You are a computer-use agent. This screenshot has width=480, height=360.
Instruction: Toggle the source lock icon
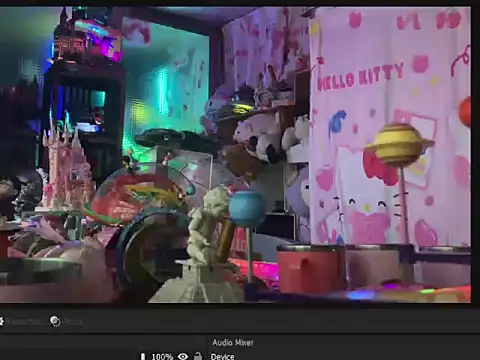pos(198,356)
